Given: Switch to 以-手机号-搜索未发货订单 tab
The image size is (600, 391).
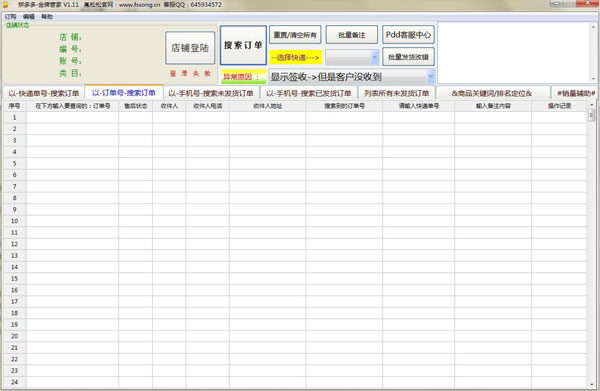Looking at the screenshot, I should (x=211, y=93).
